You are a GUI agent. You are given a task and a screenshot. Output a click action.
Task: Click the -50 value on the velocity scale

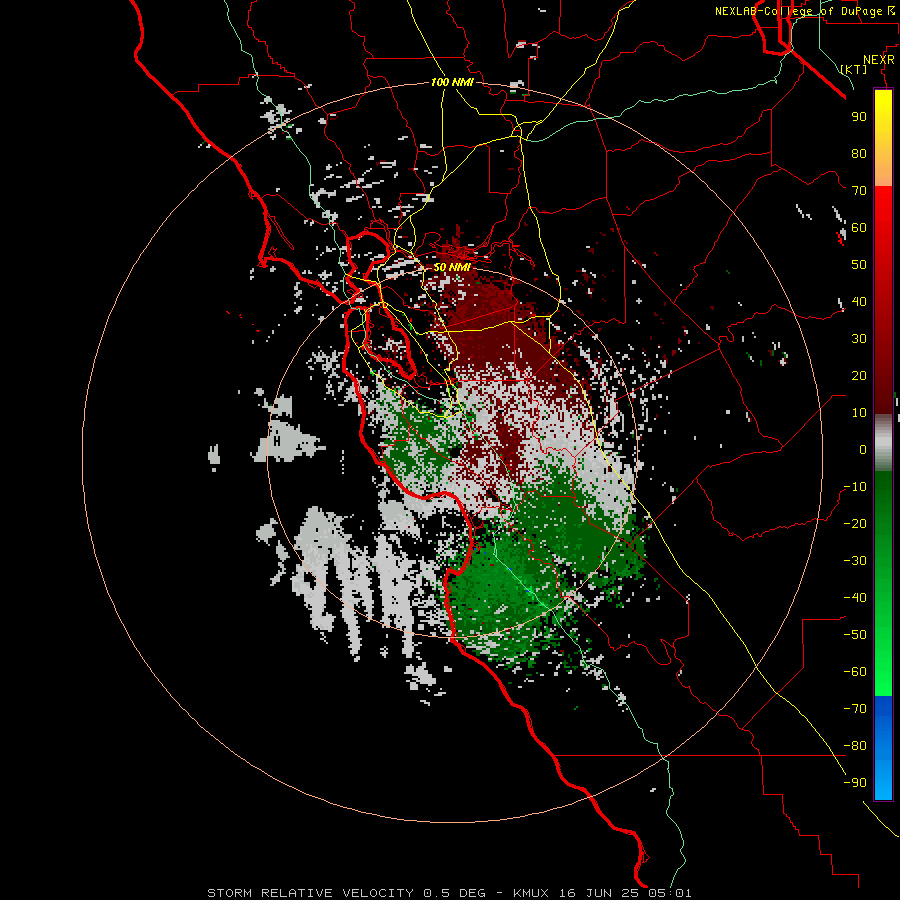855,635
